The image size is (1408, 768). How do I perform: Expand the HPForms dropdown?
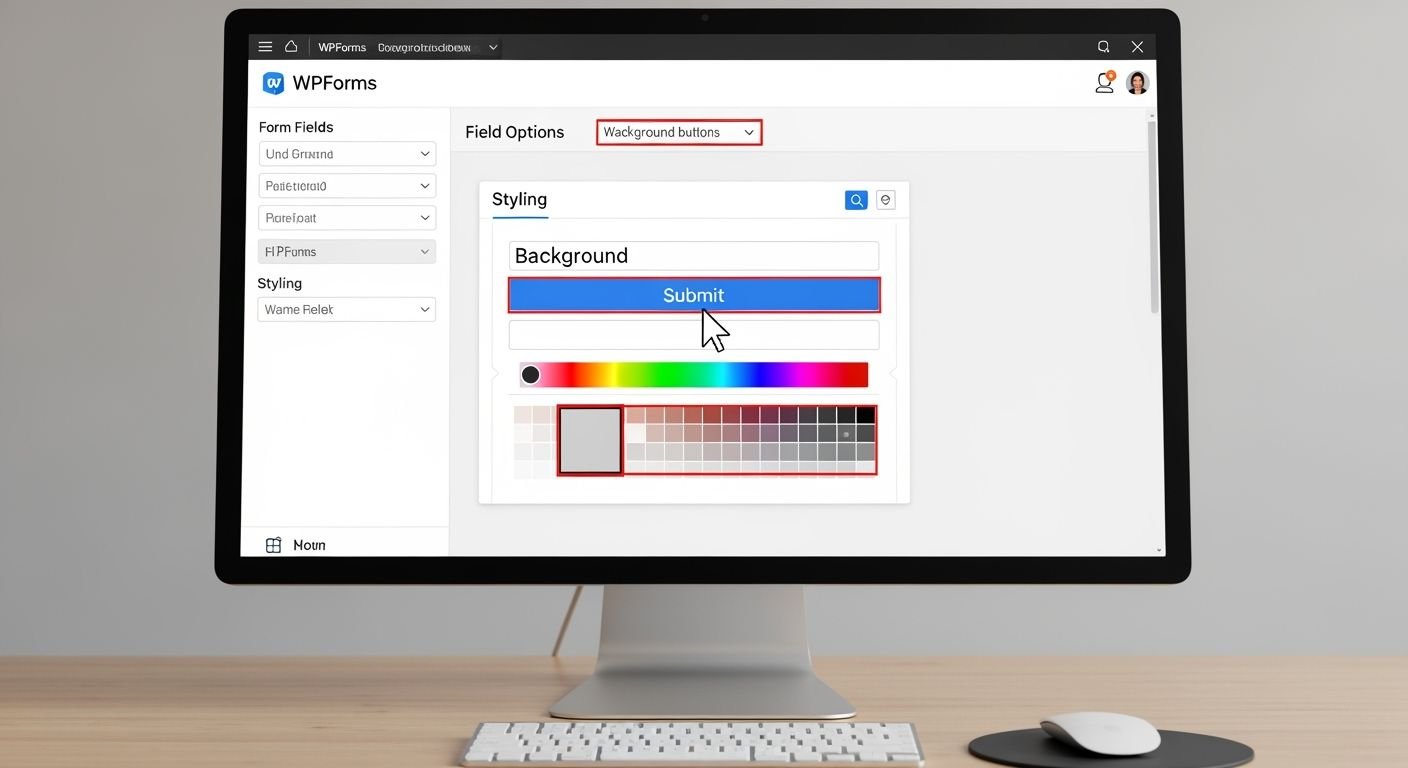click(347, 252)
